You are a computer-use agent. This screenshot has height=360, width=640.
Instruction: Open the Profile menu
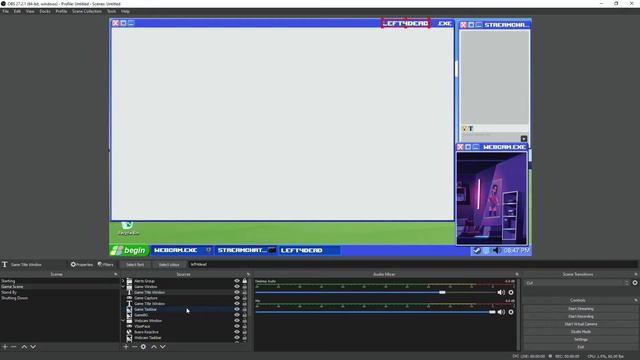point(61,11)
